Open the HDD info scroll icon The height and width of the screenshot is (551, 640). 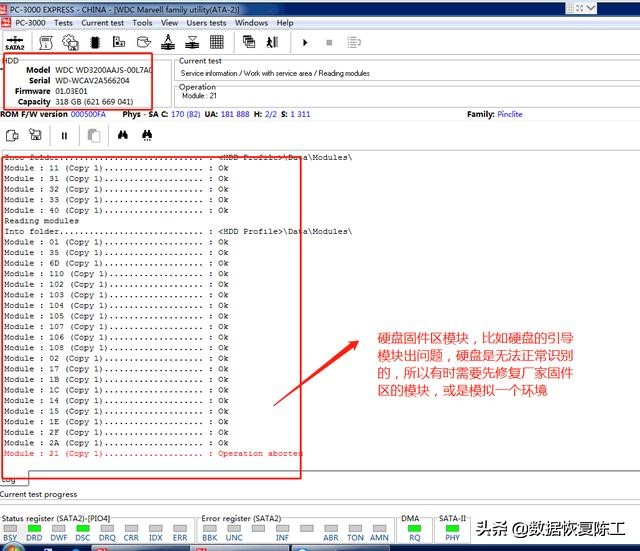pos(46,42)
